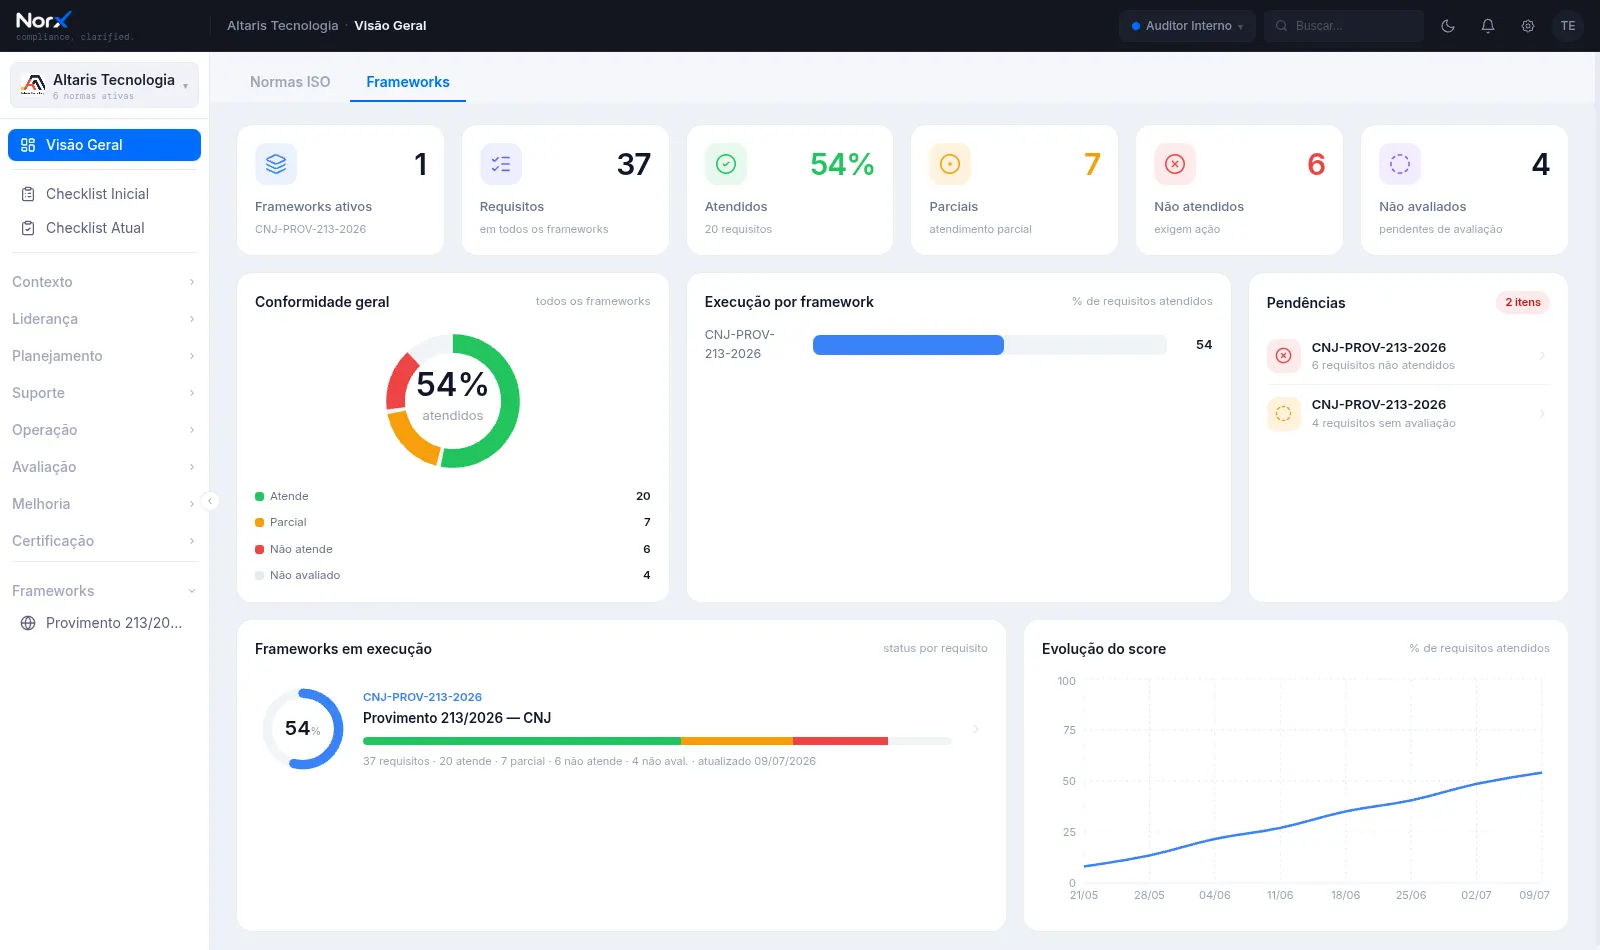The height and width of the screenshot is (950, 1600).
Task: Expand the Planejamento section
Action: click(104, 356)
